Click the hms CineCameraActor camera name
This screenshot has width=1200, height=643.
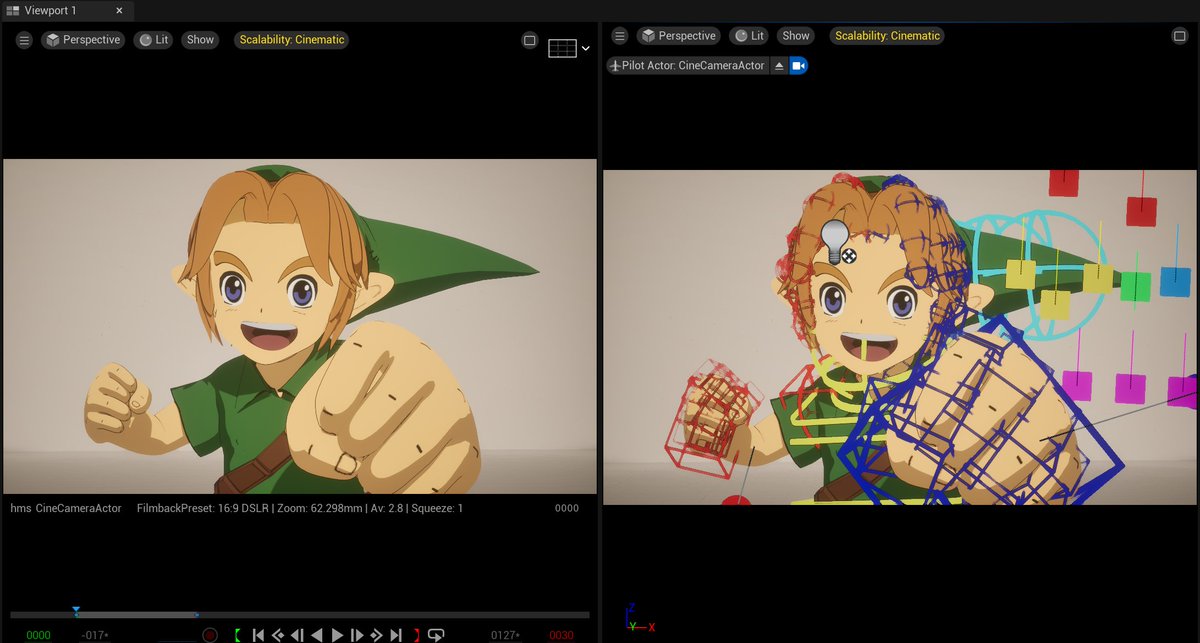(x=66, y=508)
